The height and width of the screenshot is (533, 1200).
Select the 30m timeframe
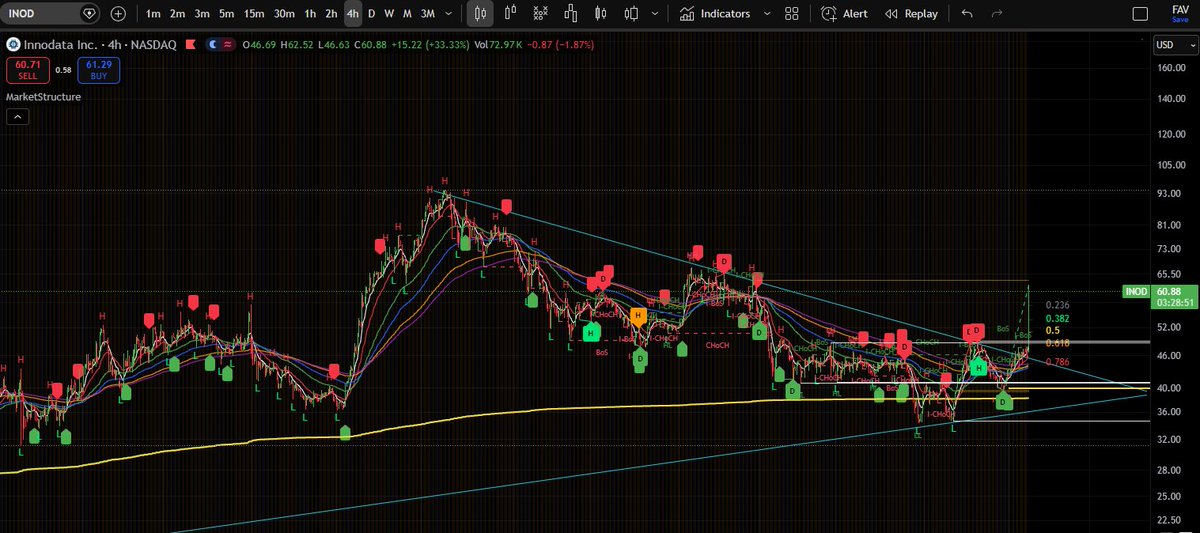click(285, 14)
